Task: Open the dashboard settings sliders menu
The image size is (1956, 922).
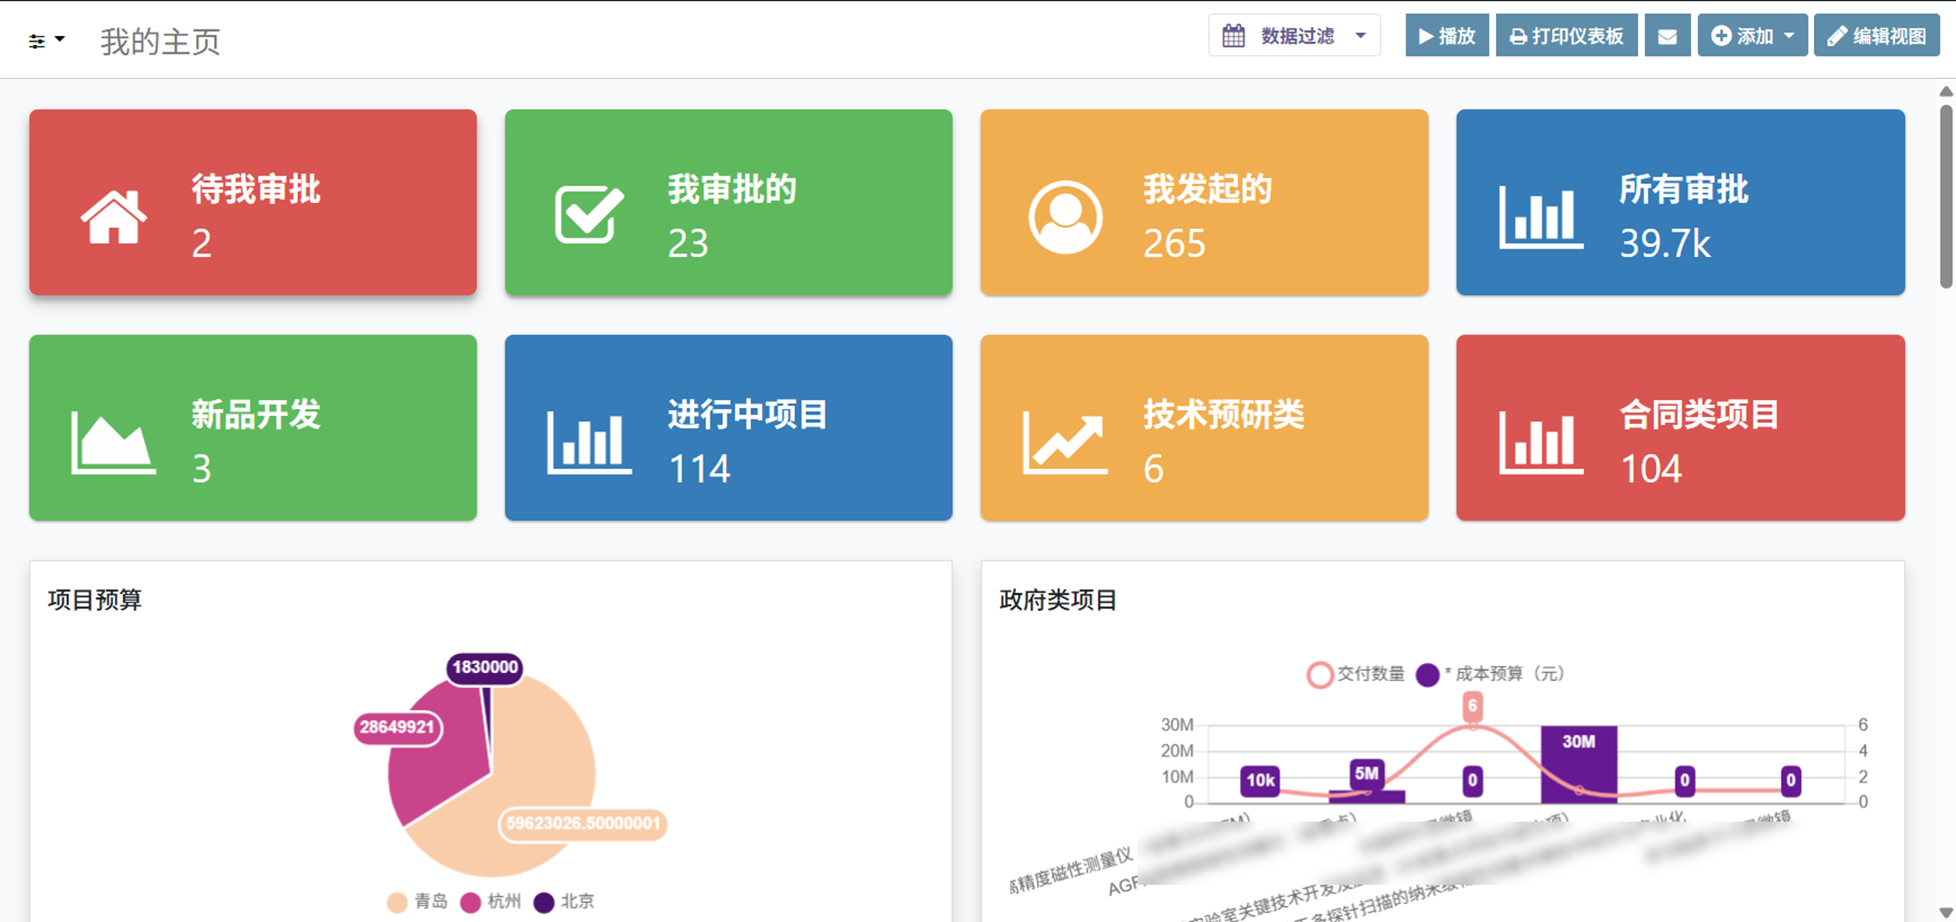Action: click(46, 40)
